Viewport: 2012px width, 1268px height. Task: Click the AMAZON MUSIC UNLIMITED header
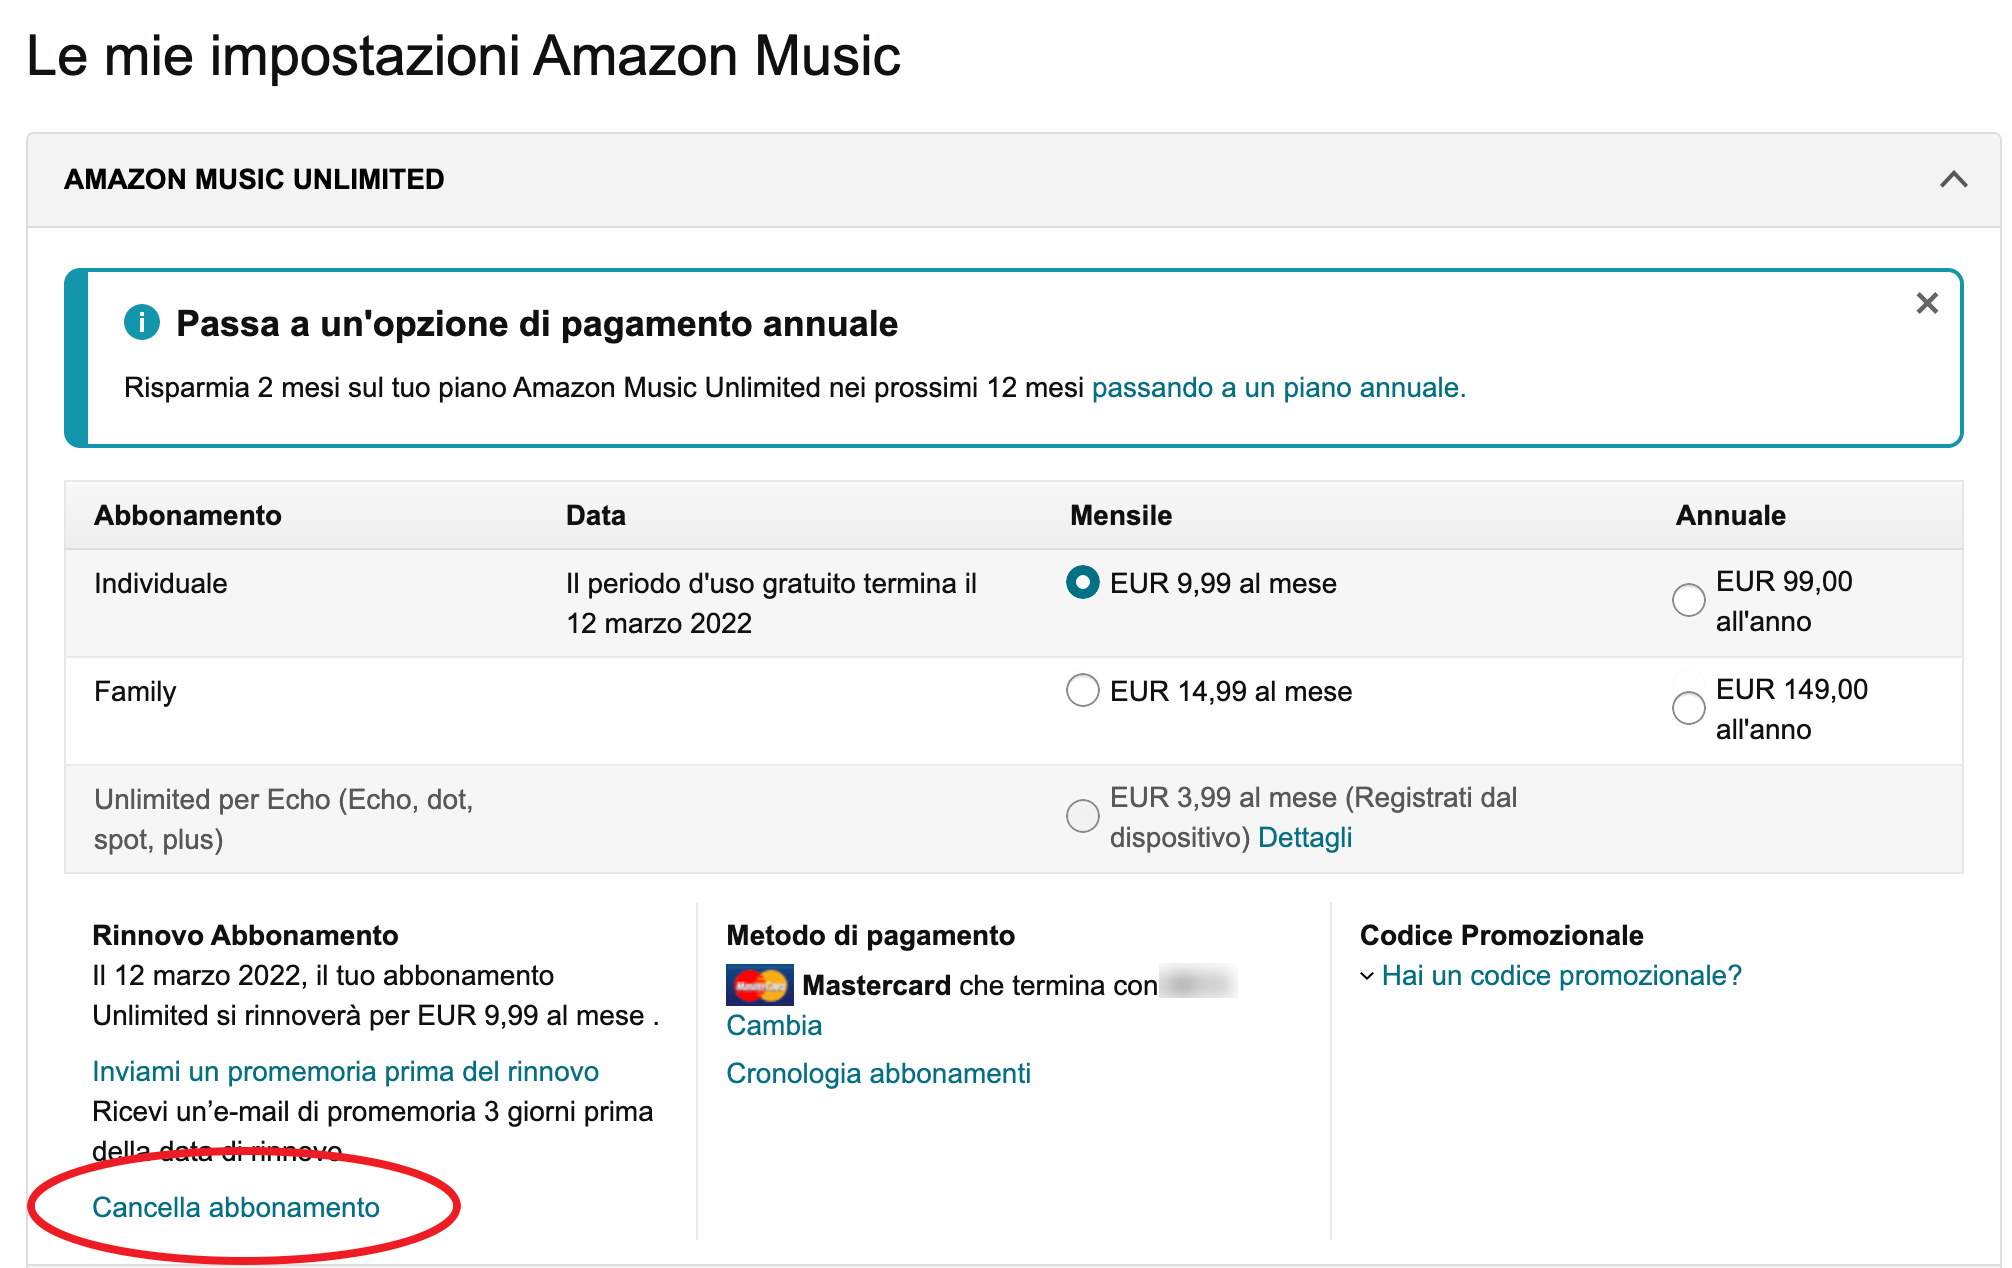(x=254, y=180)
